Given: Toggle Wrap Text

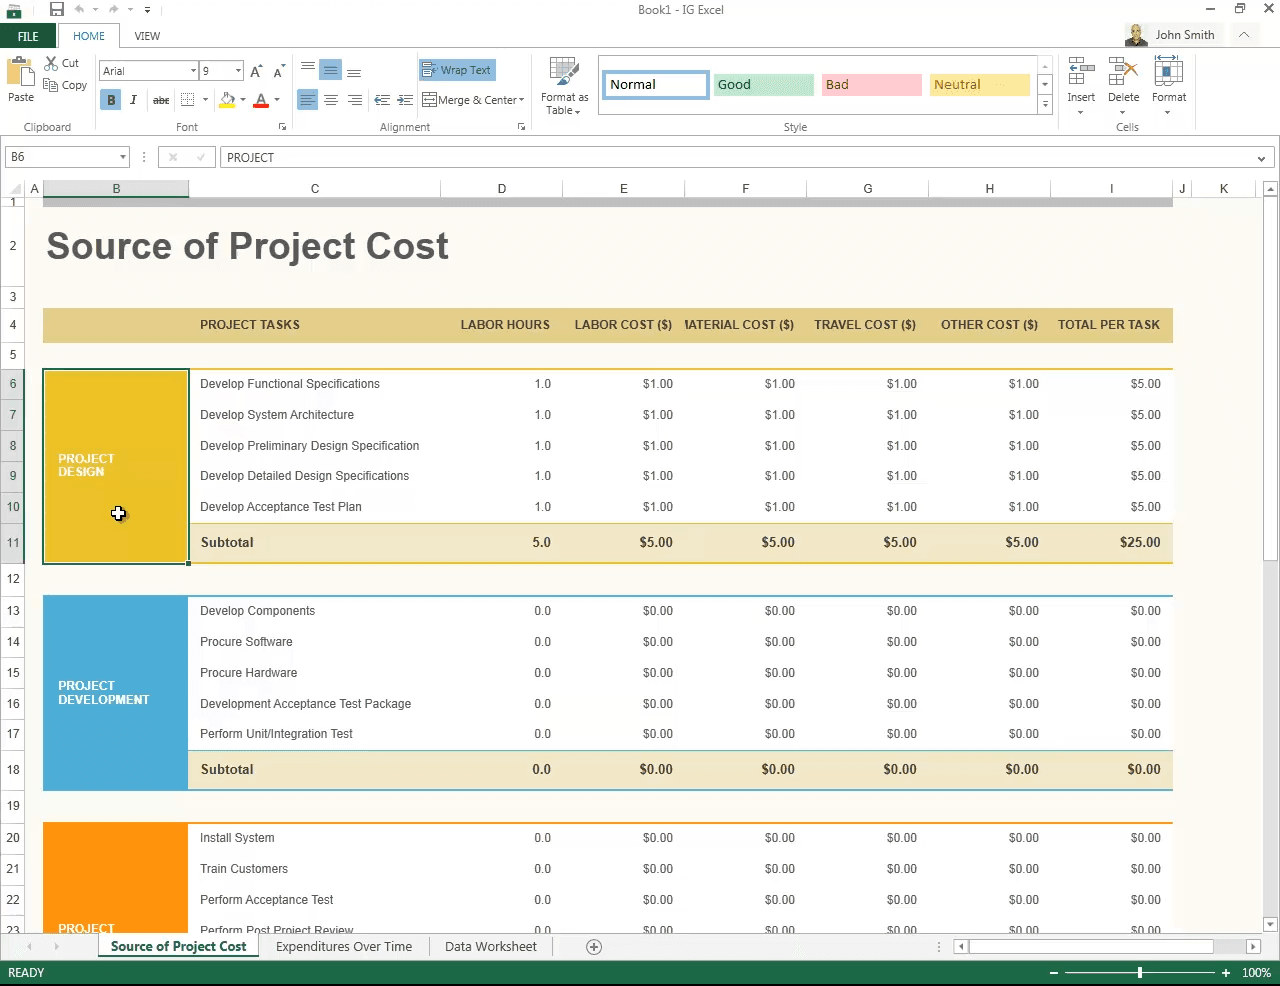Looking at the screenshot, I should (457, 70).
